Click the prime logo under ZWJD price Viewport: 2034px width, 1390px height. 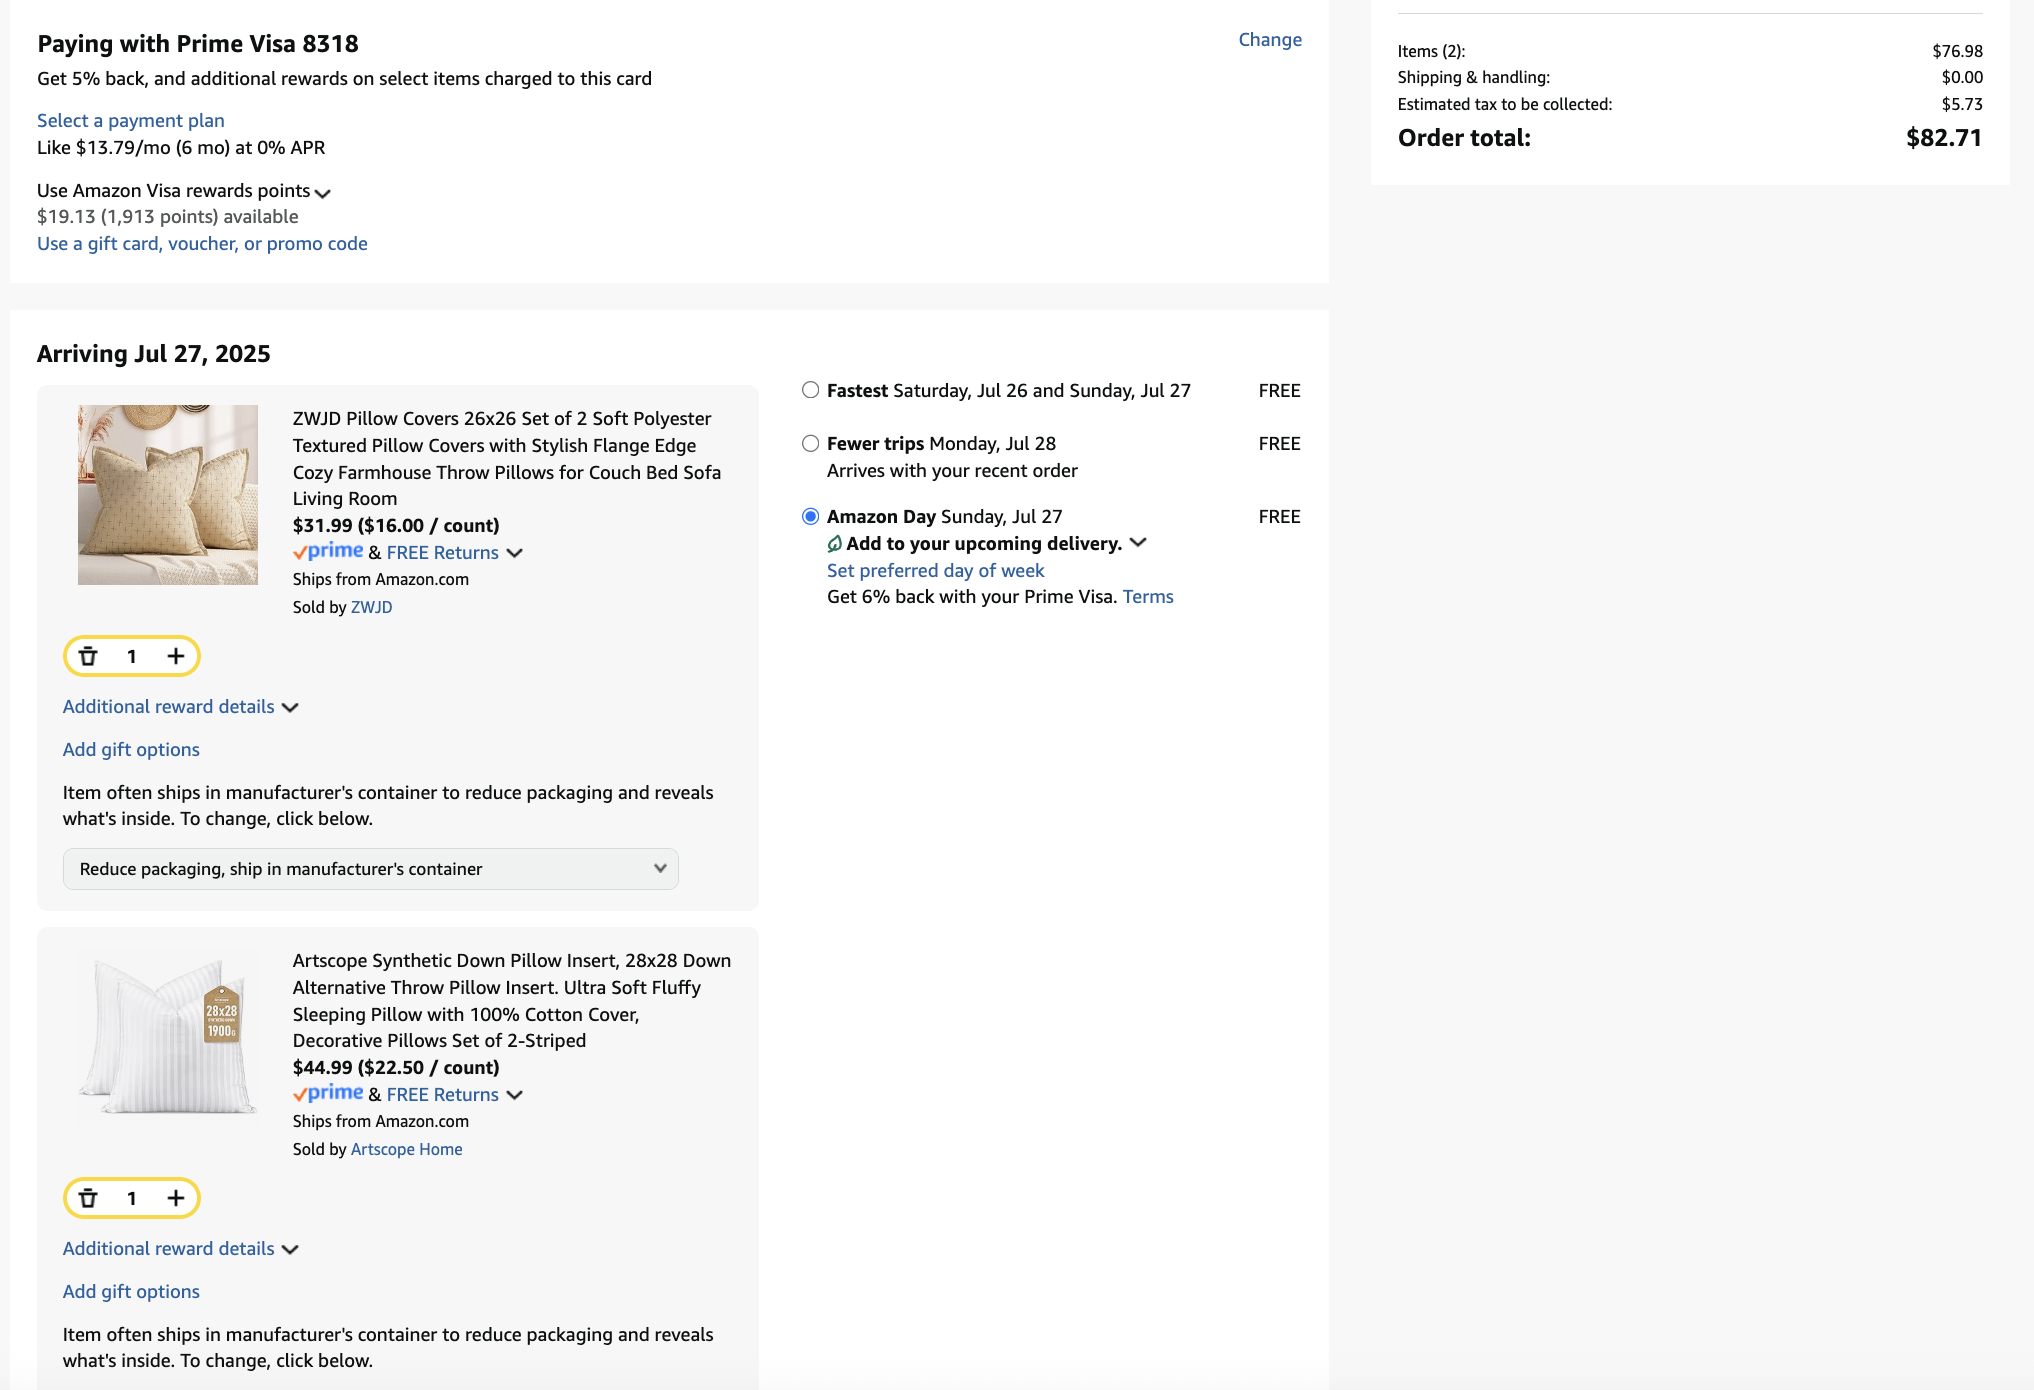coord(329,551)
